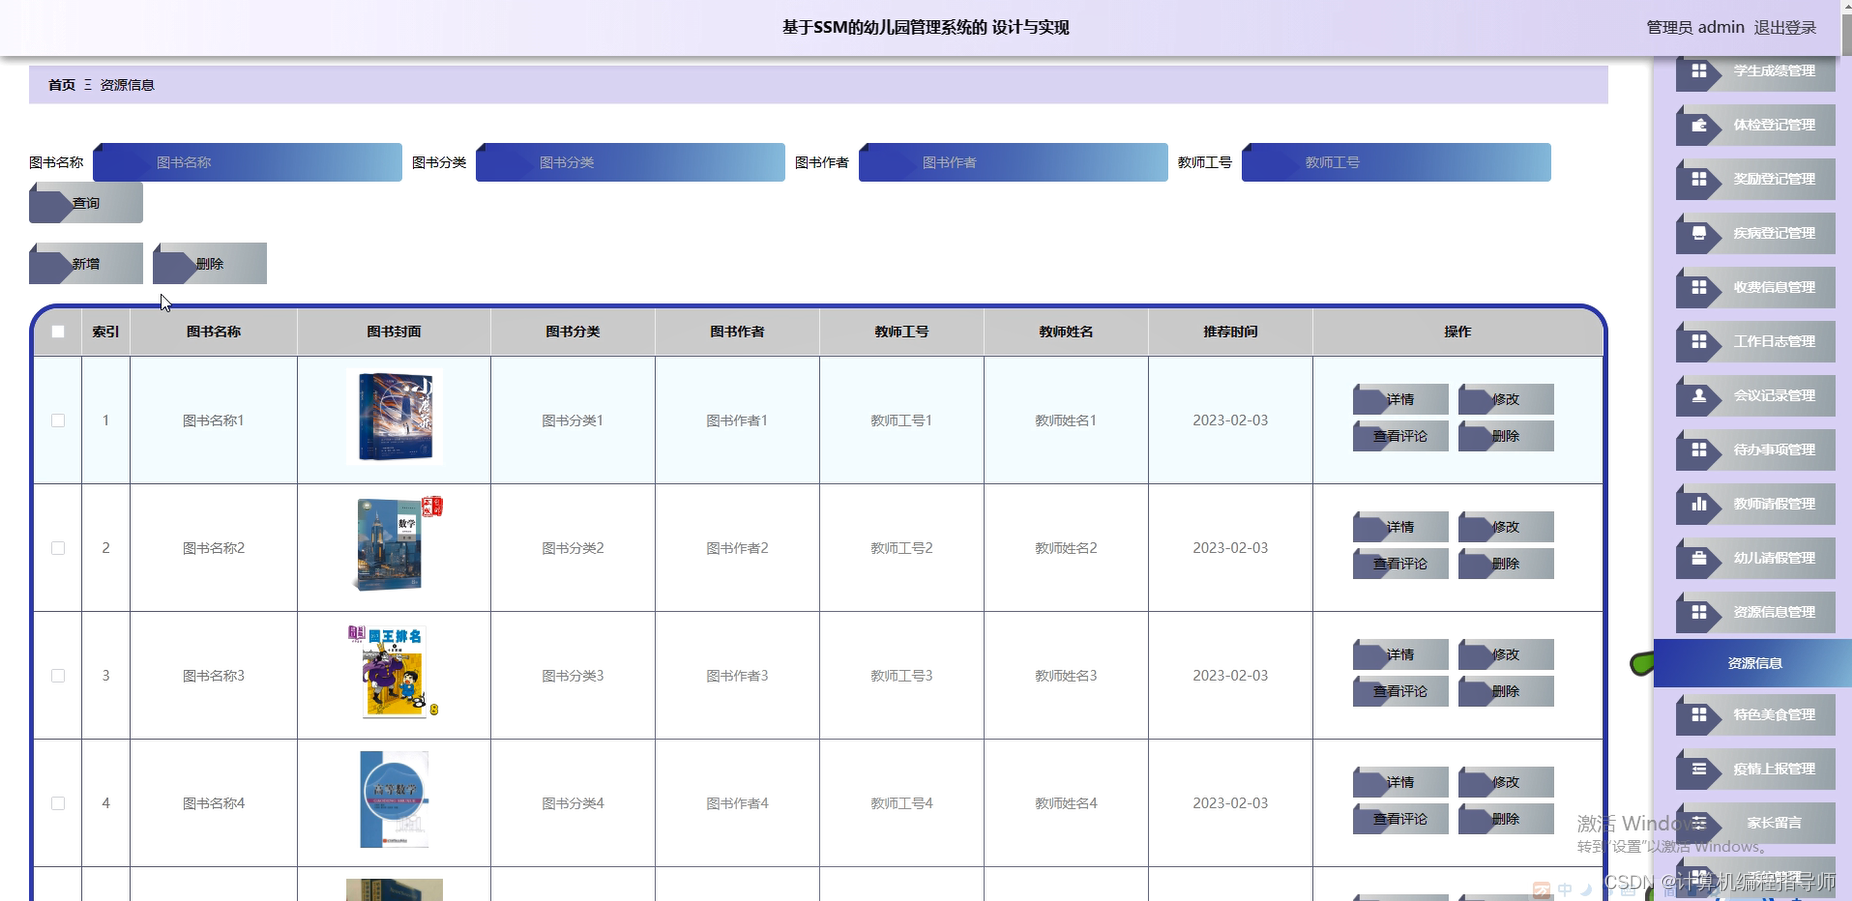Image resolution: width=1852 pixels, height=901 pixels.
Task: Open 详情 for 图书名称1
Action: click(x=1400, y=399)
